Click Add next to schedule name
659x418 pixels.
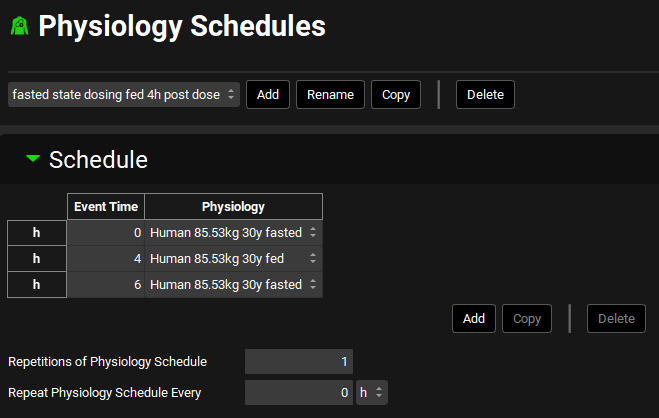(267, 95)
